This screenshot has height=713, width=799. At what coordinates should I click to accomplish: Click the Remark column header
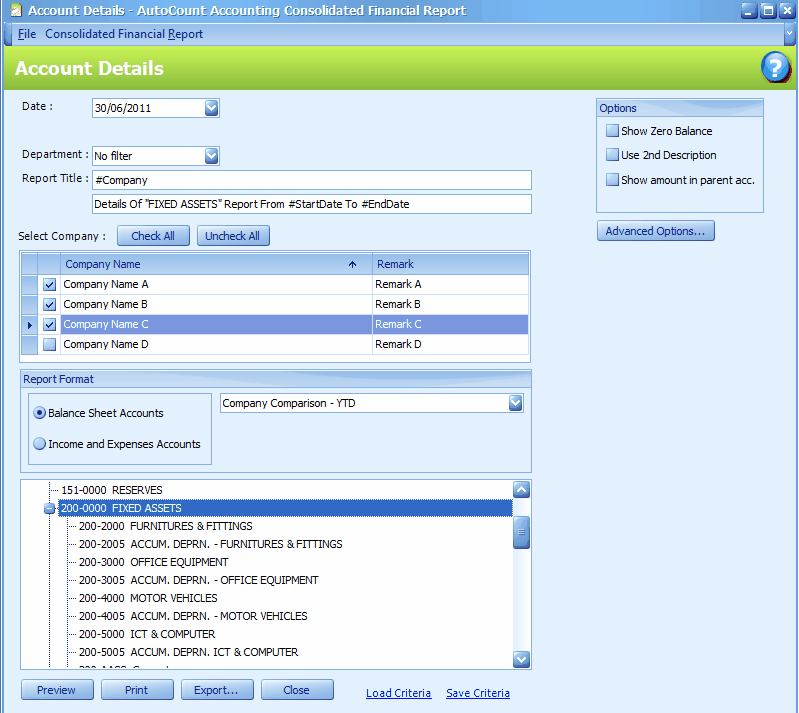click(450, 264)
